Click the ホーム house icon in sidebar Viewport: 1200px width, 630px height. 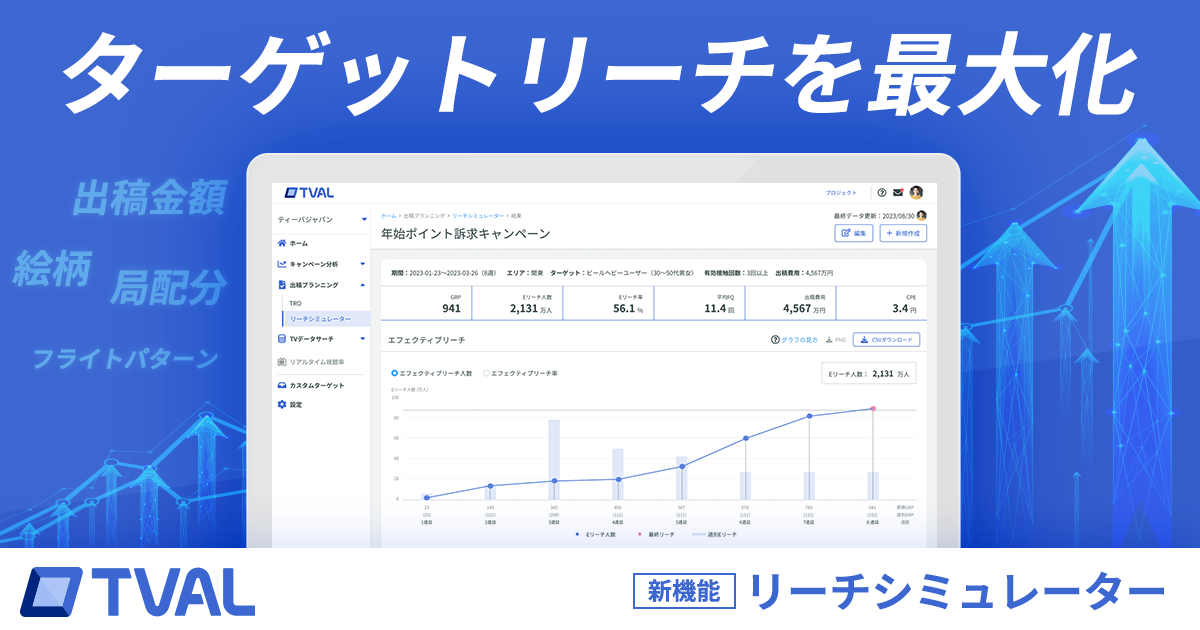(282, 243)
